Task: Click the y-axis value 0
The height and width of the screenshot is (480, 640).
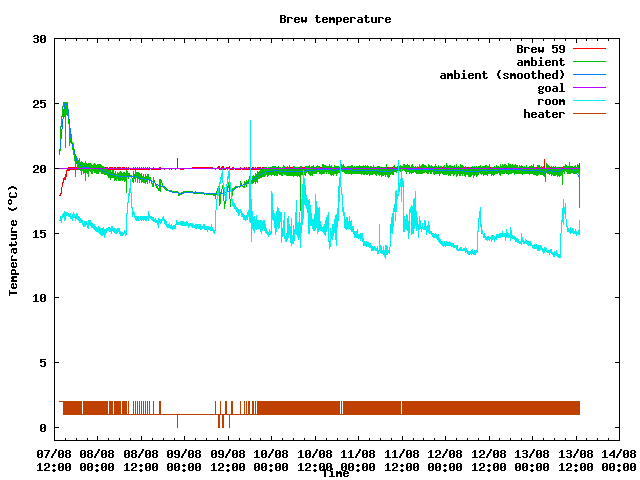Action: (x=43, y=428)
